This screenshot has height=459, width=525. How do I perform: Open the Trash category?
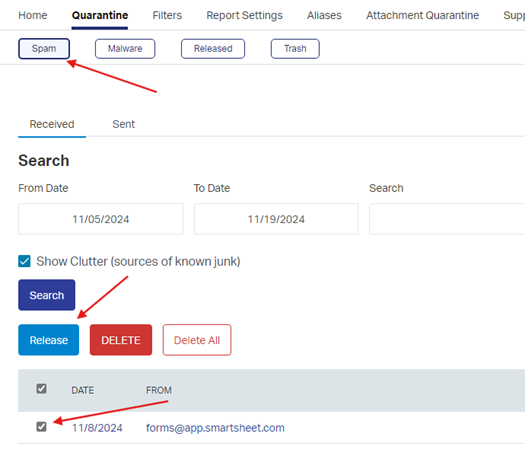295,49
